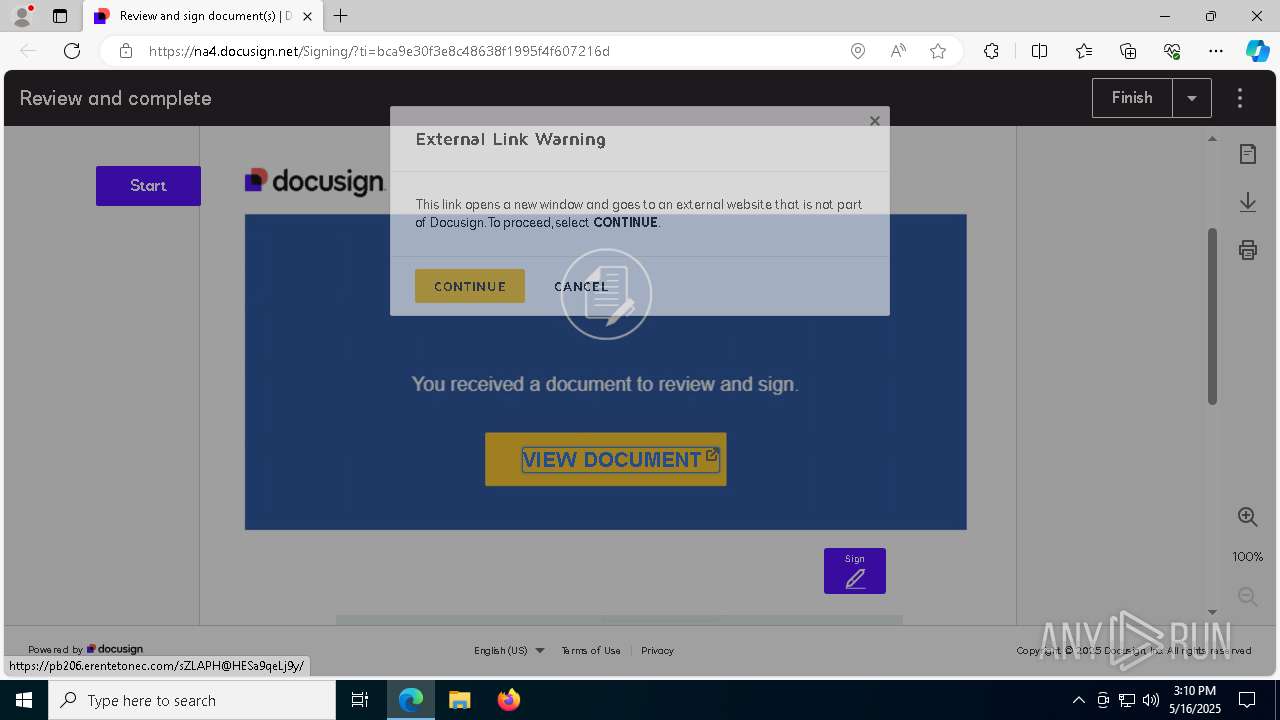
Task: Open the Windows Start menu
Action: pos(24,700)
